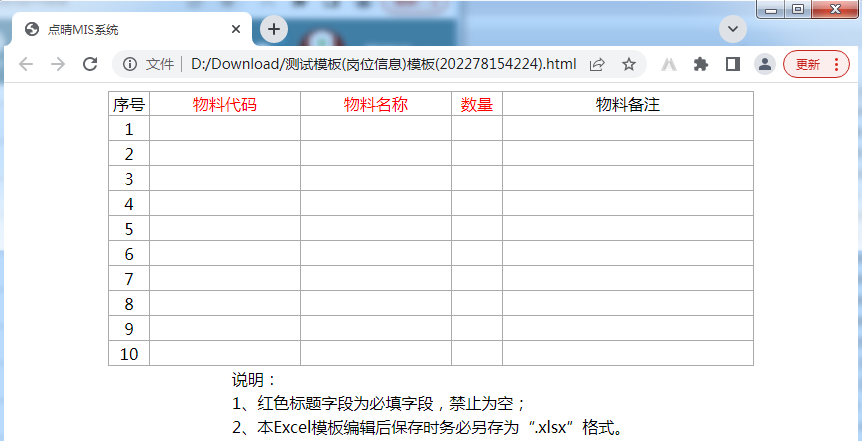Click the 物料名称 column header
862x441 pixels.
point(376,104)
